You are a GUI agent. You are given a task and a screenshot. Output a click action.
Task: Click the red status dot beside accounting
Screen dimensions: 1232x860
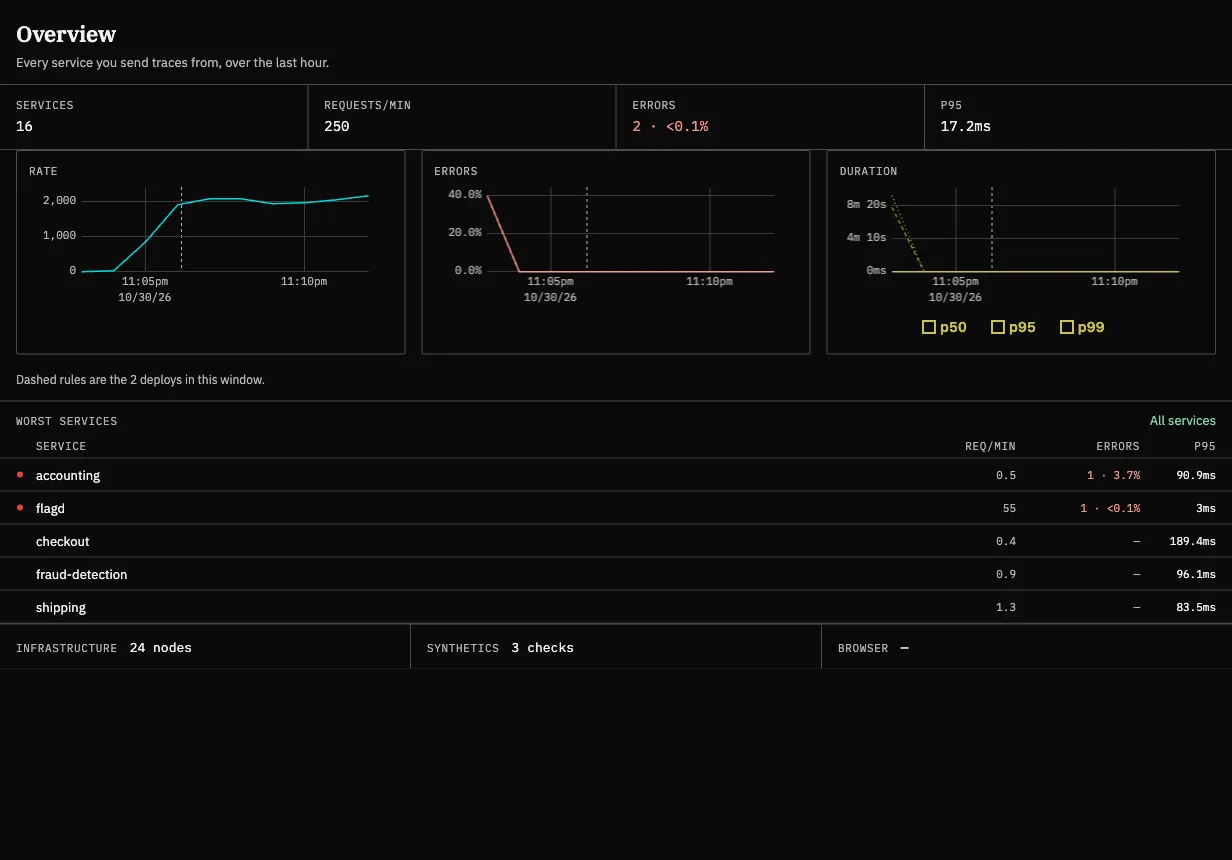click(20, 475)
